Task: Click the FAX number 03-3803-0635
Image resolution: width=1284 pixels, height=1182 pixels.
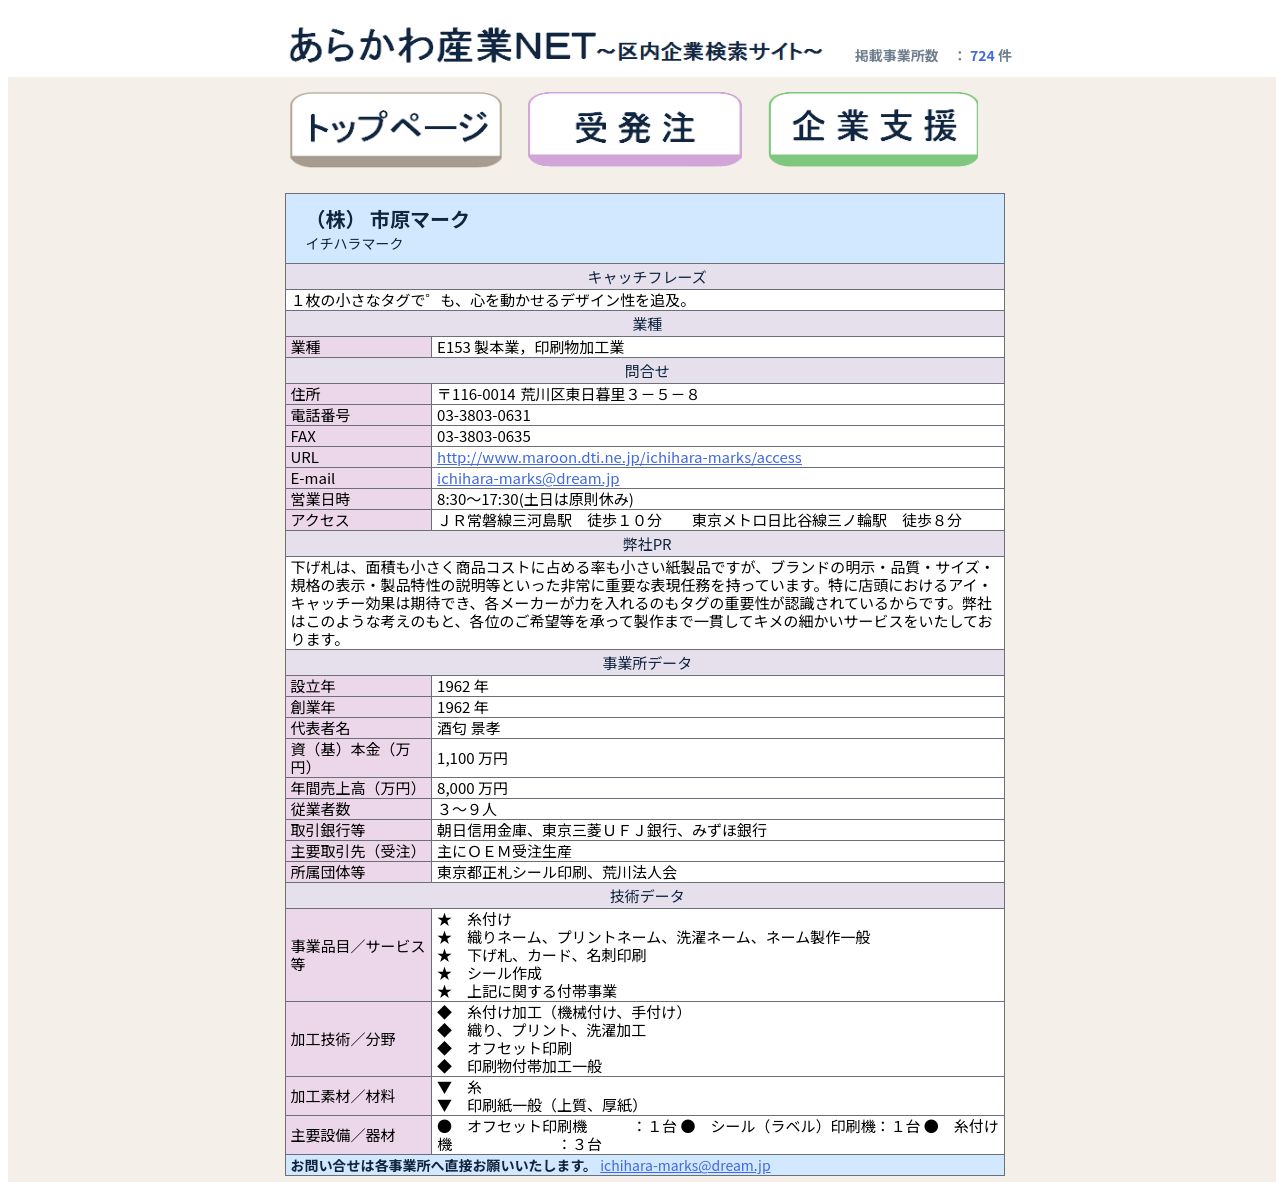Action: click(484, 437)
